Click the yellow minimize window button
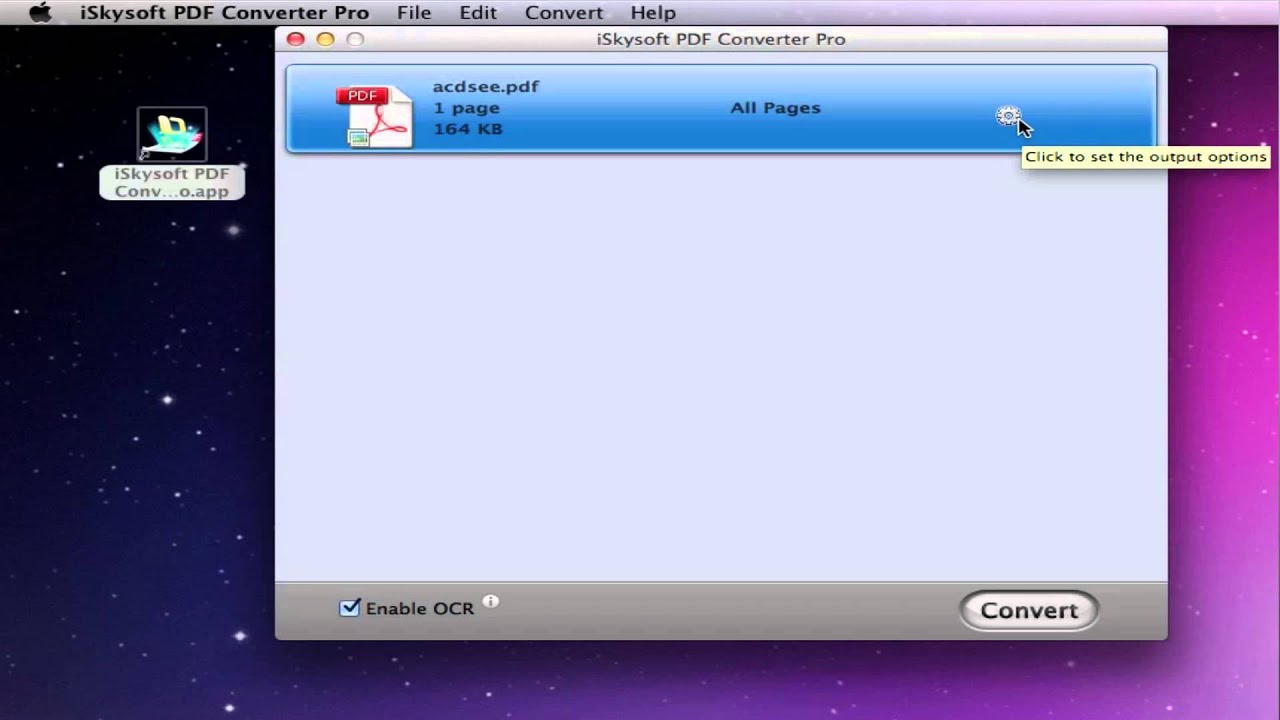This screenshot has height=720, width=1280. coord(325,39)
